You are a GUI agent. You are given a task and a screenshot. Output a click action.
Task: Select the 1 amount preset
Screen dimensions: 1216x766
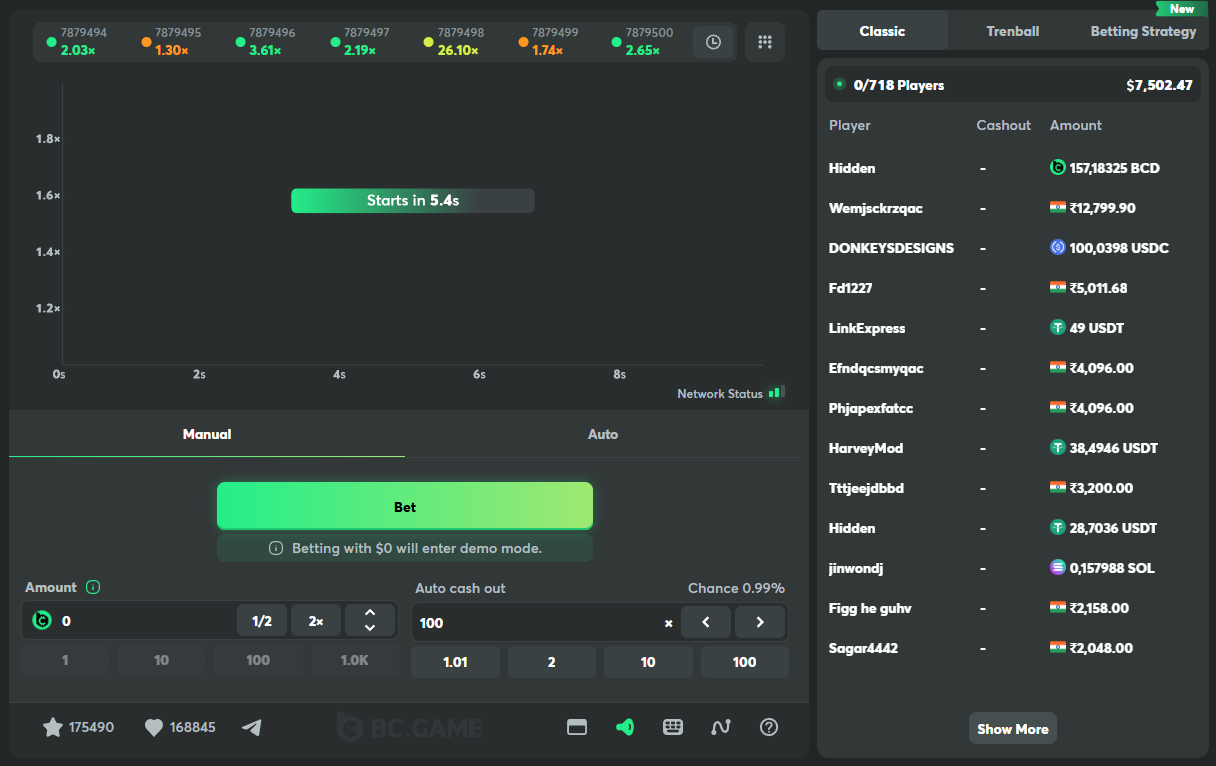tap(65, 660)
